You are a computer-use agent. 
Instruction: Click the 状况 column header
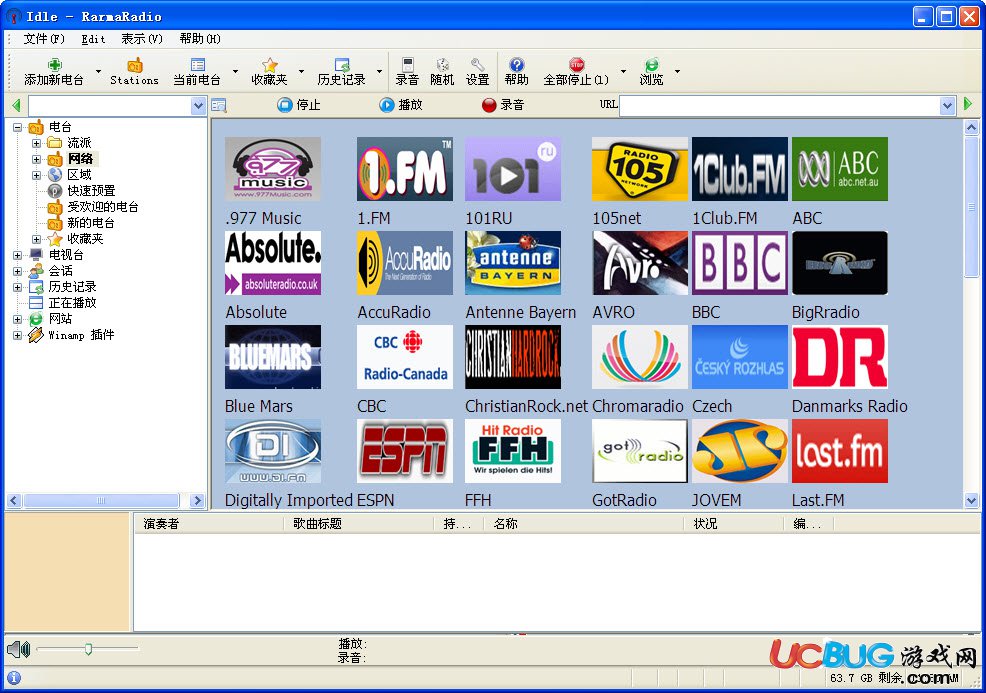pyautogui.click(x=734, y=524)
